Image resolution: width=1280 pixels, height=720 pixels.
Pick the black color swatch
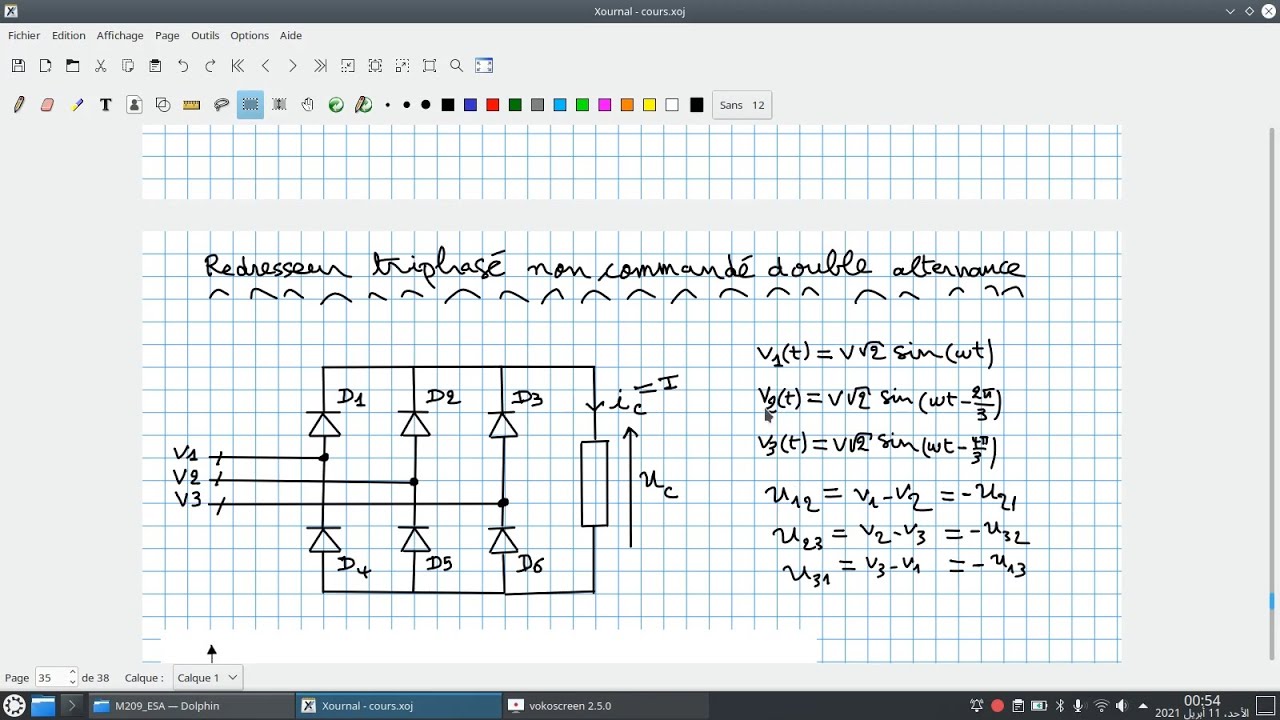tap(448, 105)
